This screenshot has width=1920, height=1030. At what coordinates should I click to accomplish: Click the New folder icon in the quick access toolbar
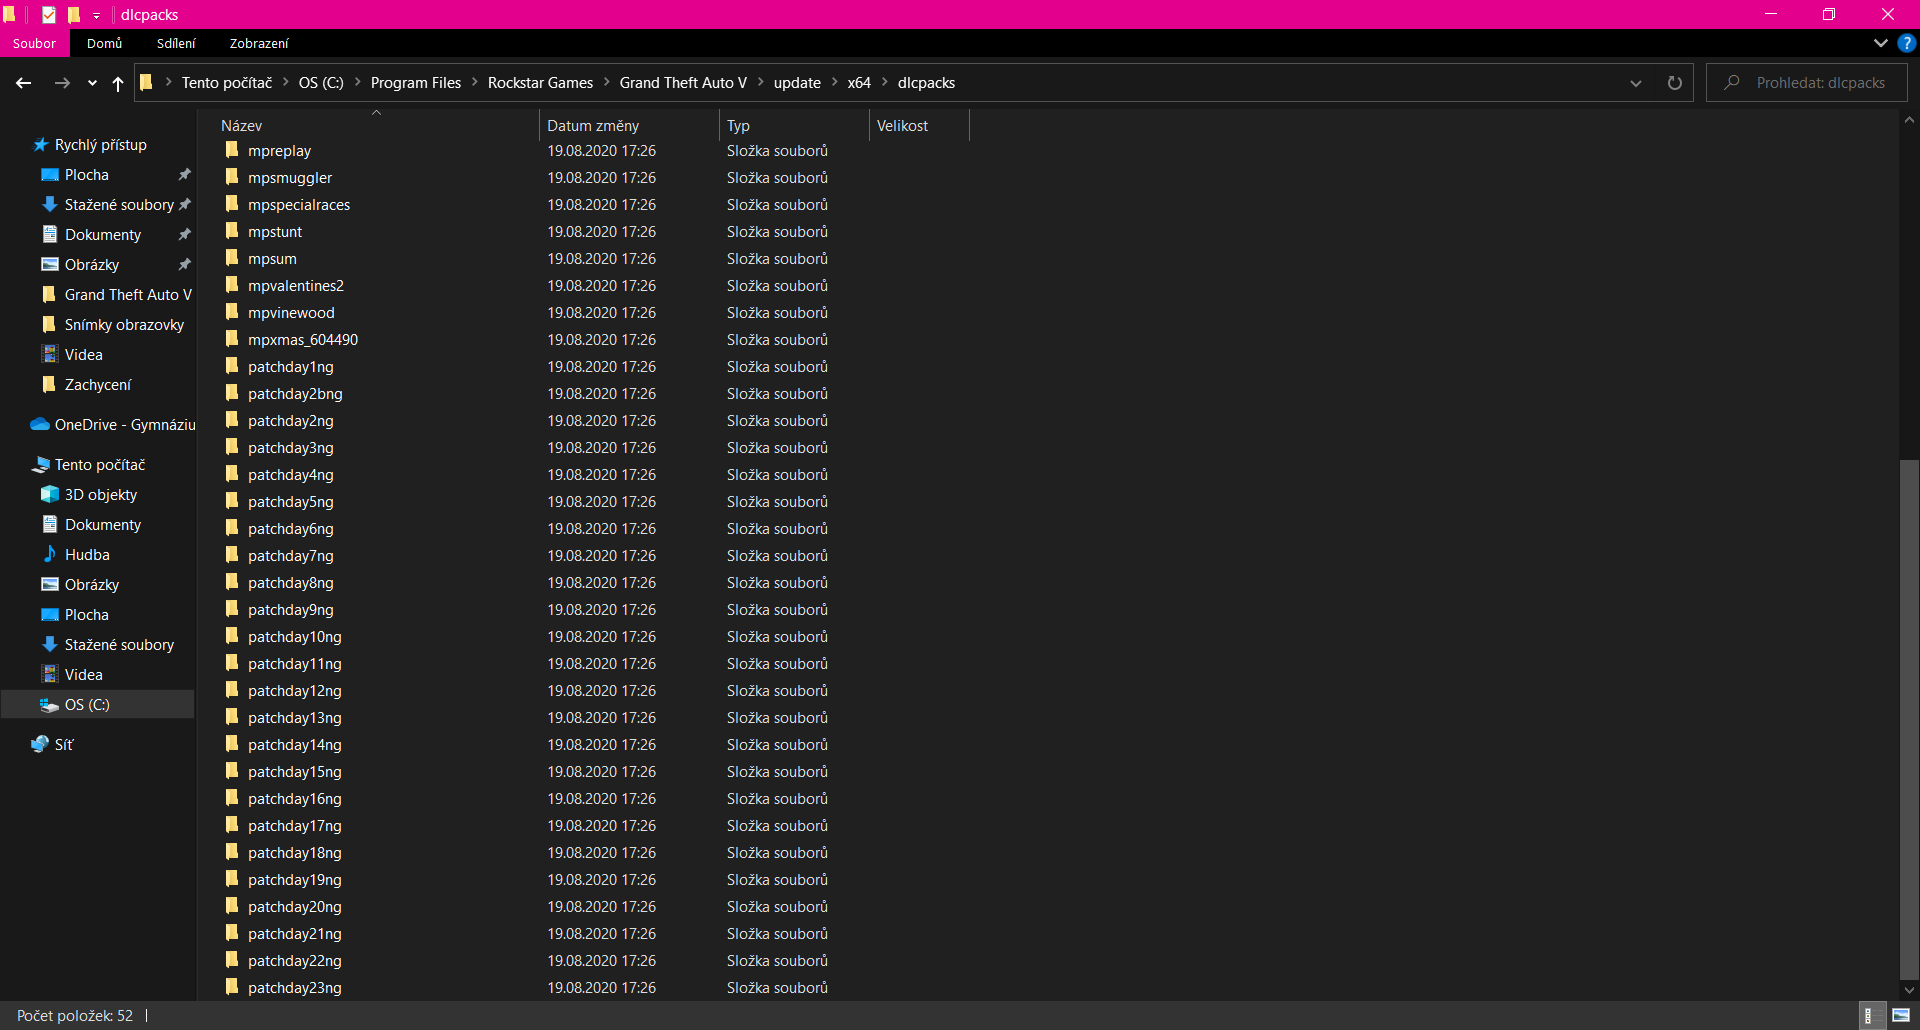pyautogui.click(x=75, y=15)
